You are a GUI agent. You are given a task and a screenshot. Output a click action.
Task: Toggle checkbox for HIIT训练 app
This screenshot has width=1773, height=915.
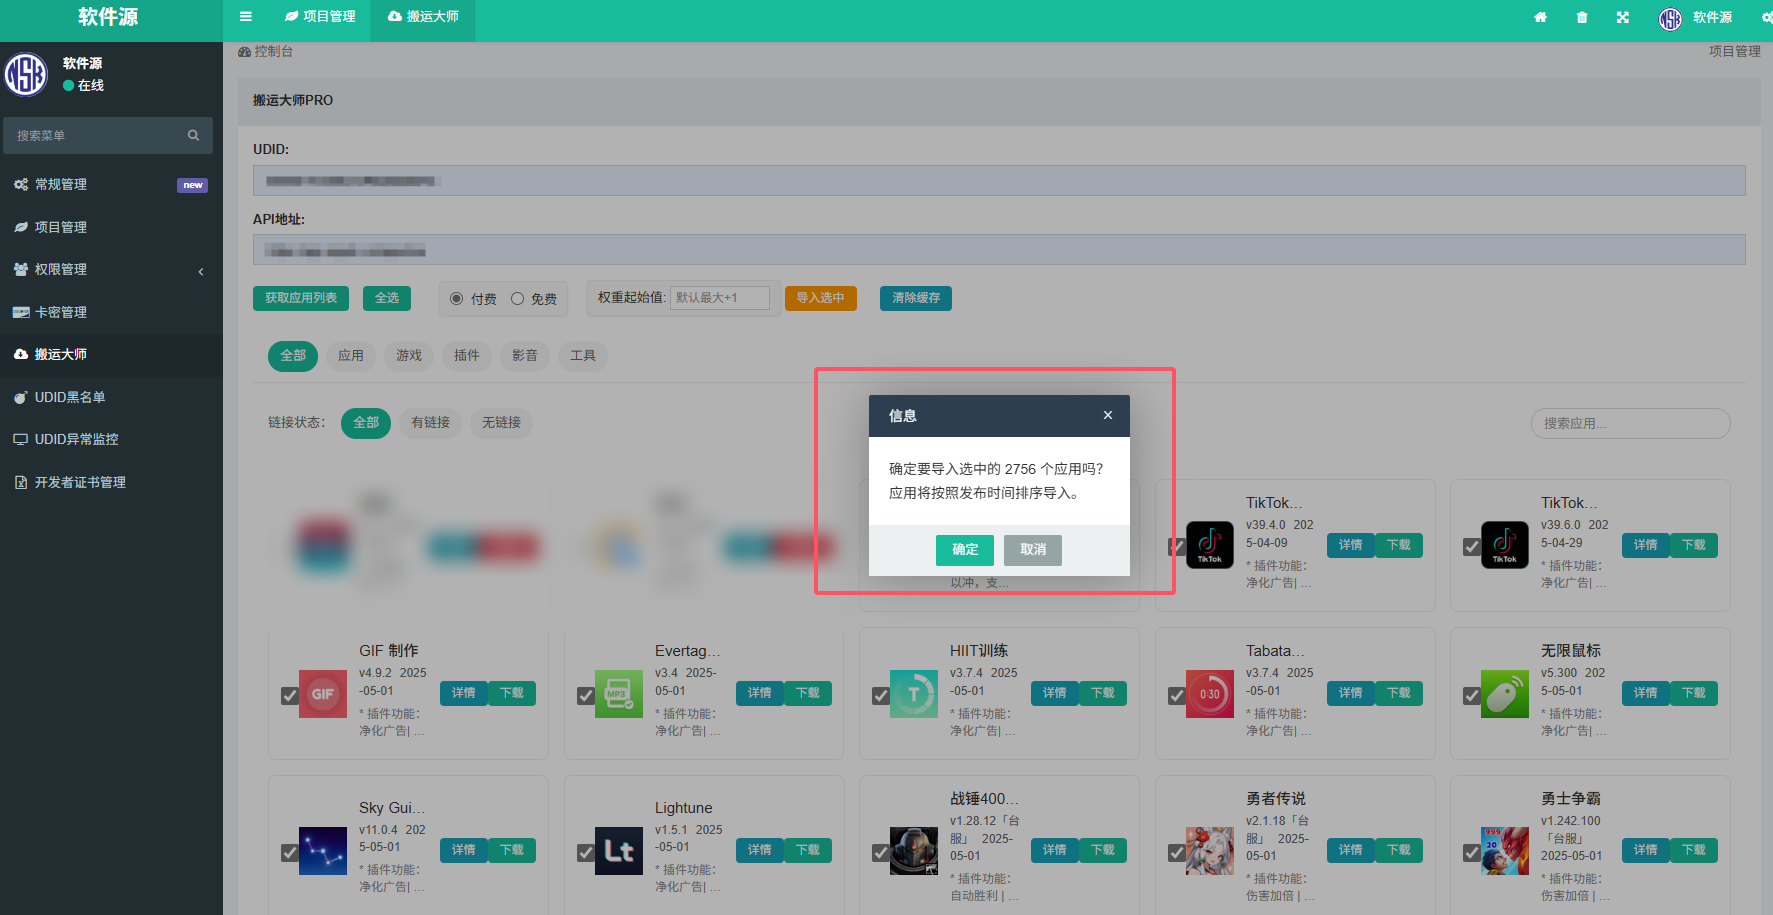(881, 695)
